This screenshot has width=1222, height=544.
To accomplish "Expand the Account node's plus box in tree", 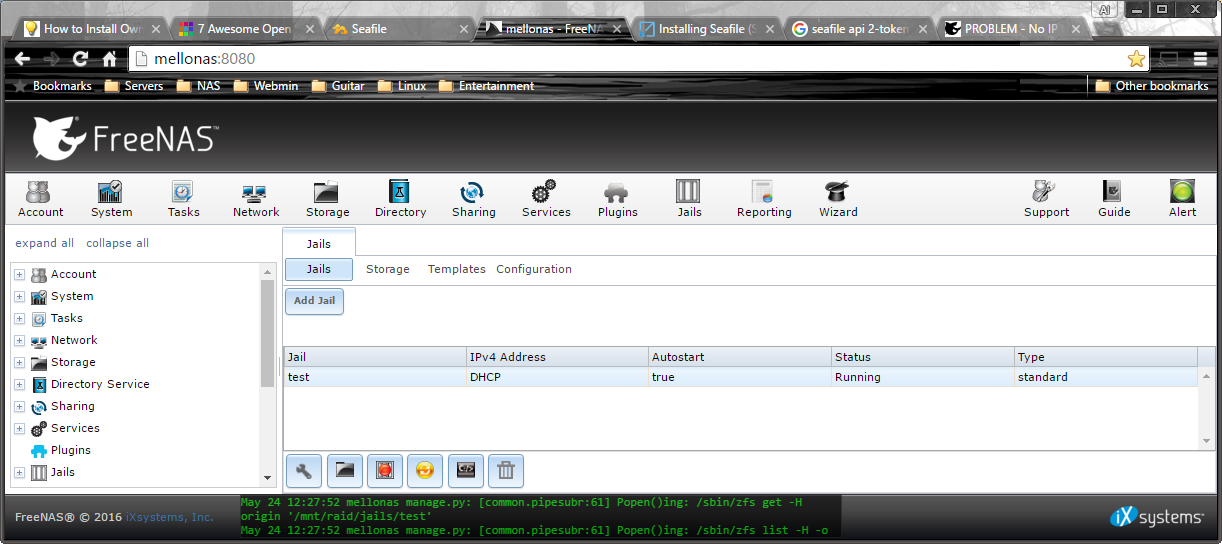I will click(x=19, y=274).
